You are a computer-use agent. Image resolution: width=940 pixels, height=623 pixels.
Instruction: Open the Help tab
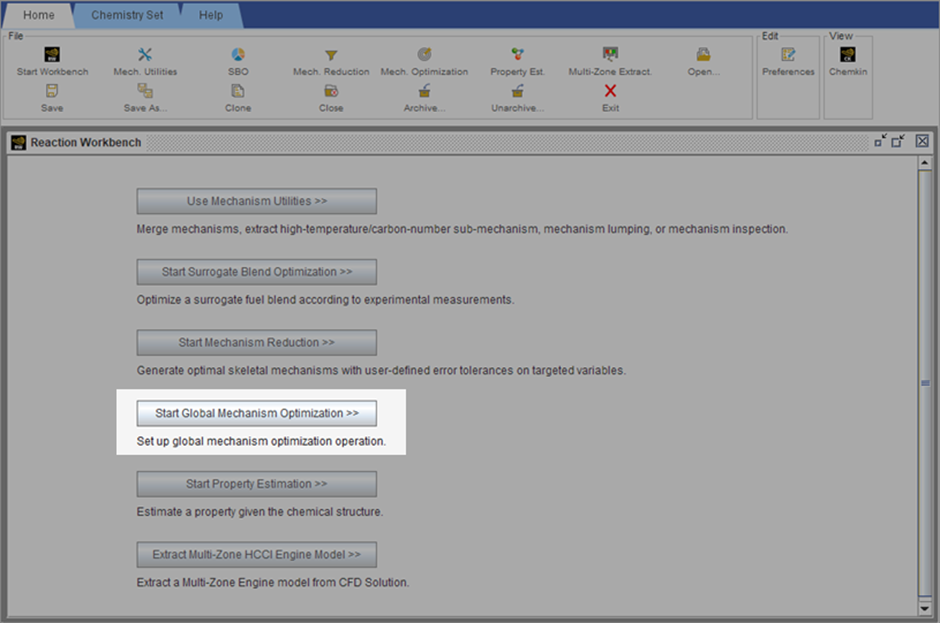(211, 15)
